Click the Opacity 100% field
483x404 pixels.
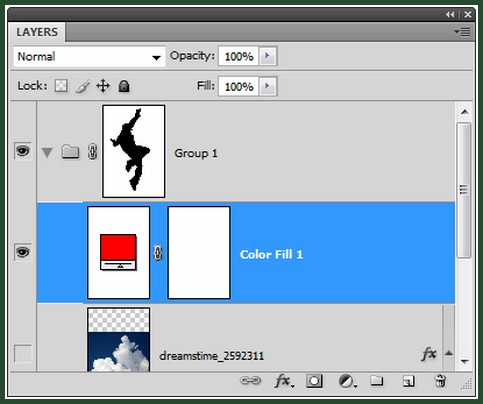[239, 56]
